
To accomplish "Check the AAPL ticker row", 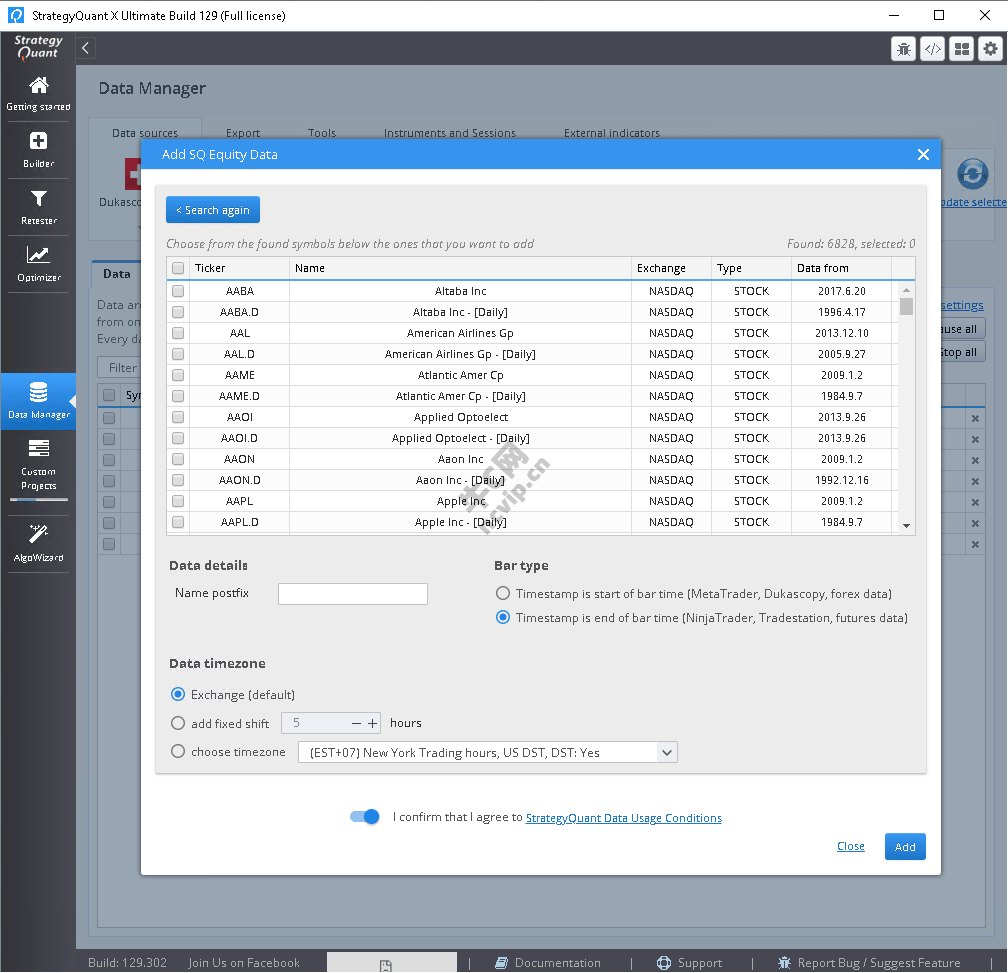I will tap(178, 501).
